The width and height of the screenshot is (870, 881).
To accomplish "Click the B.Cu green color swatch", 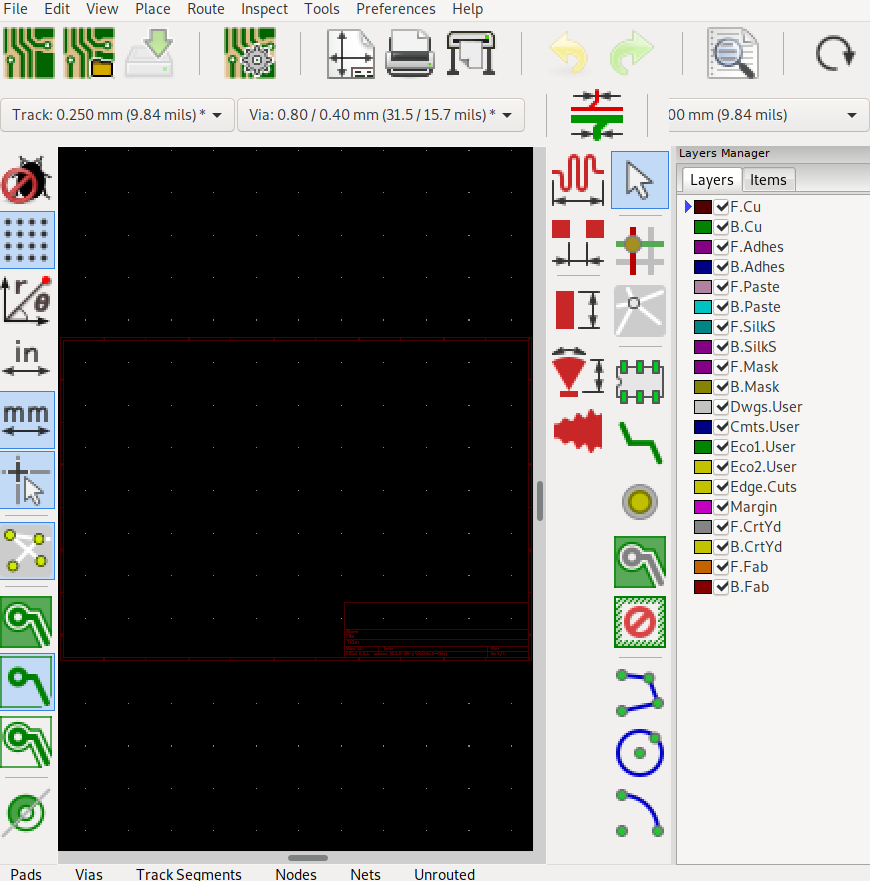I will [x=703, y=227].
